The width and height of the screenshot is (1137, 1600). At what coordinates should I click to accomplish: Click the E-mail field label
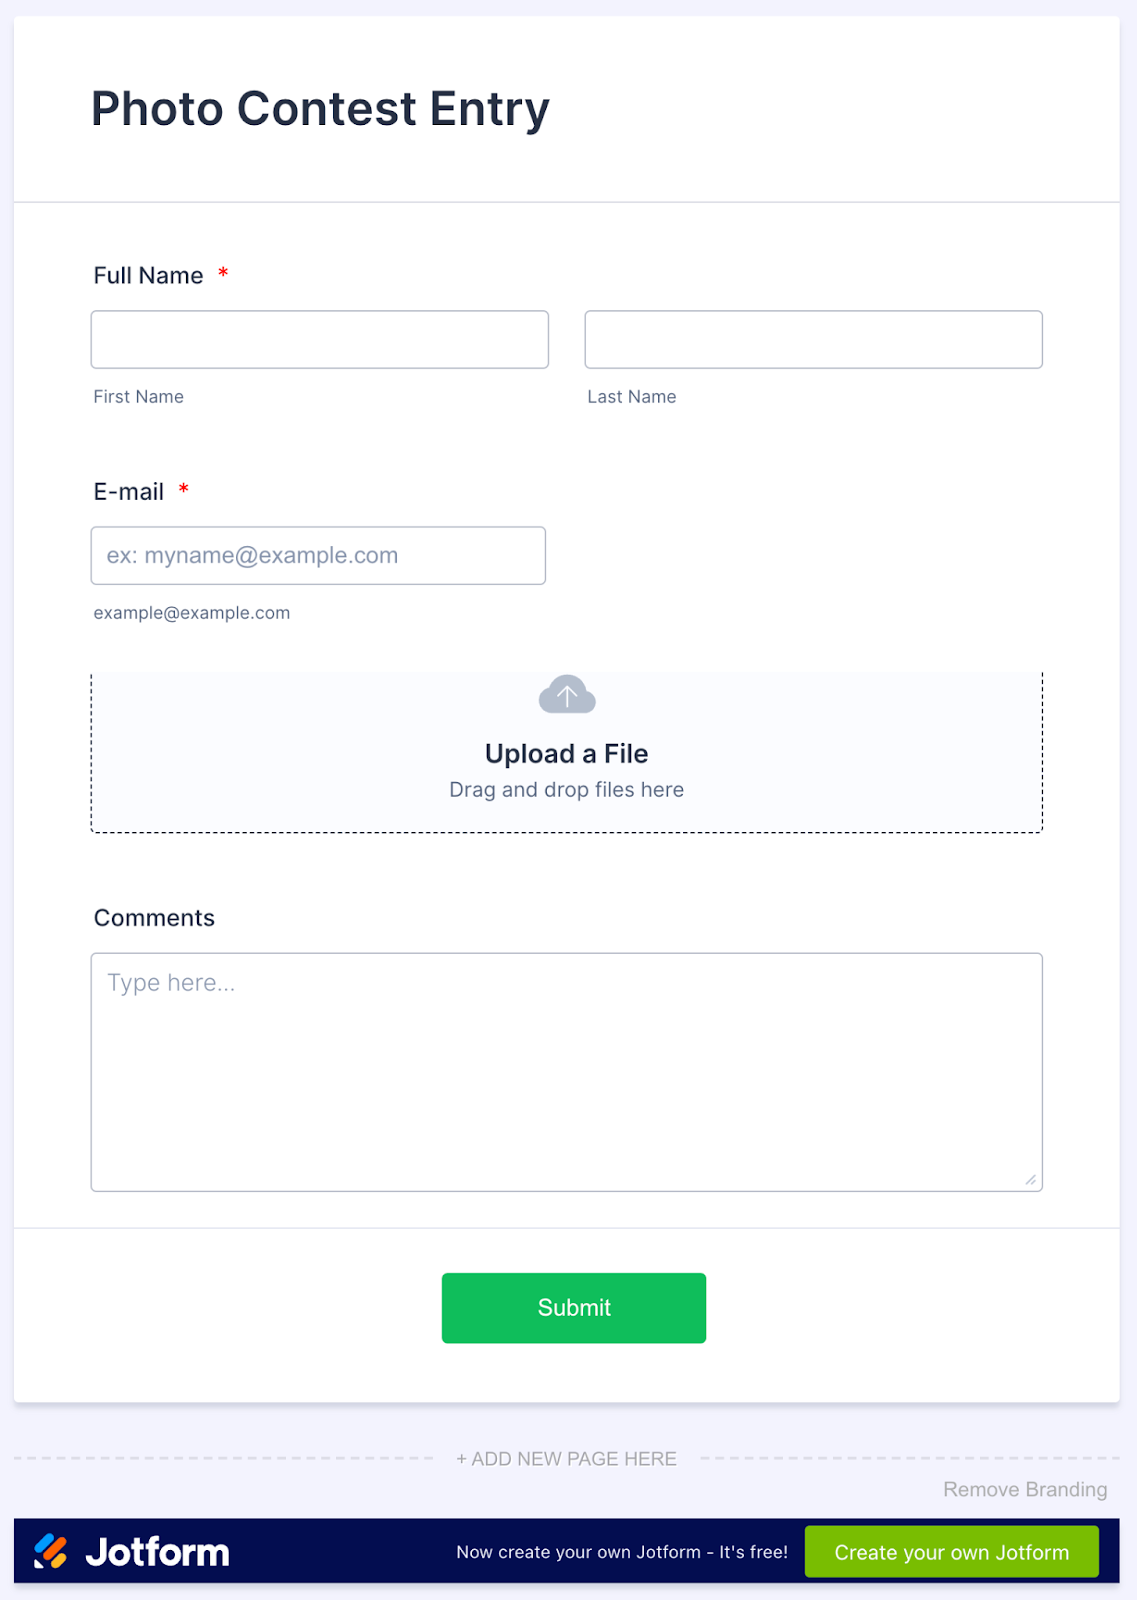[x=129, y=492]
